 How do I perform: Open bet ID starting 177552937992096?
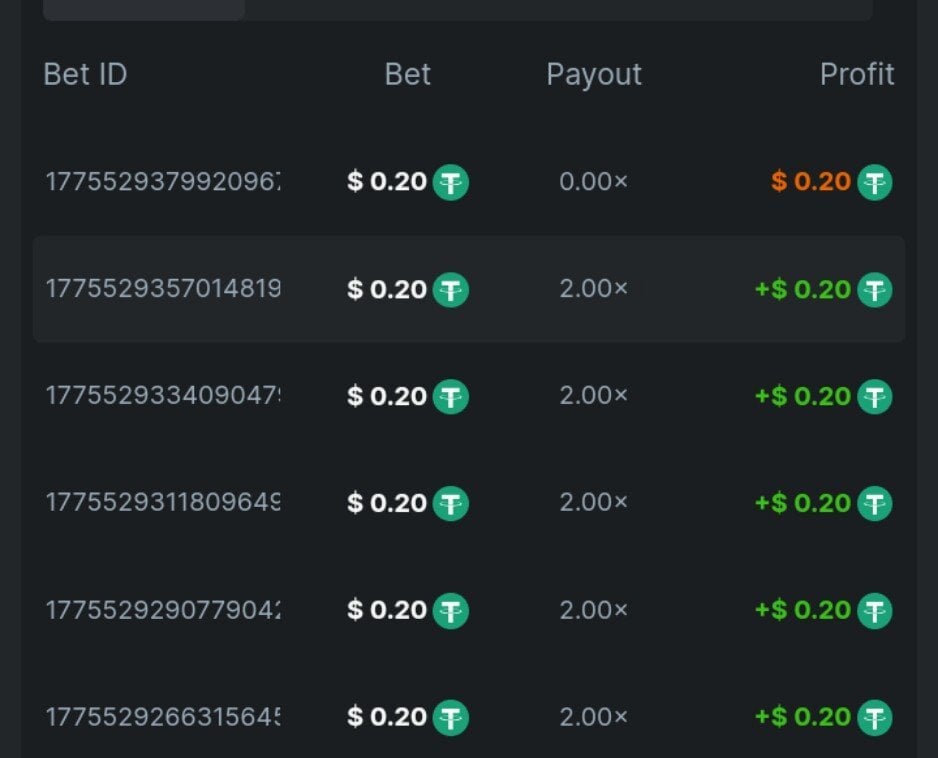[x=163, y=183]
